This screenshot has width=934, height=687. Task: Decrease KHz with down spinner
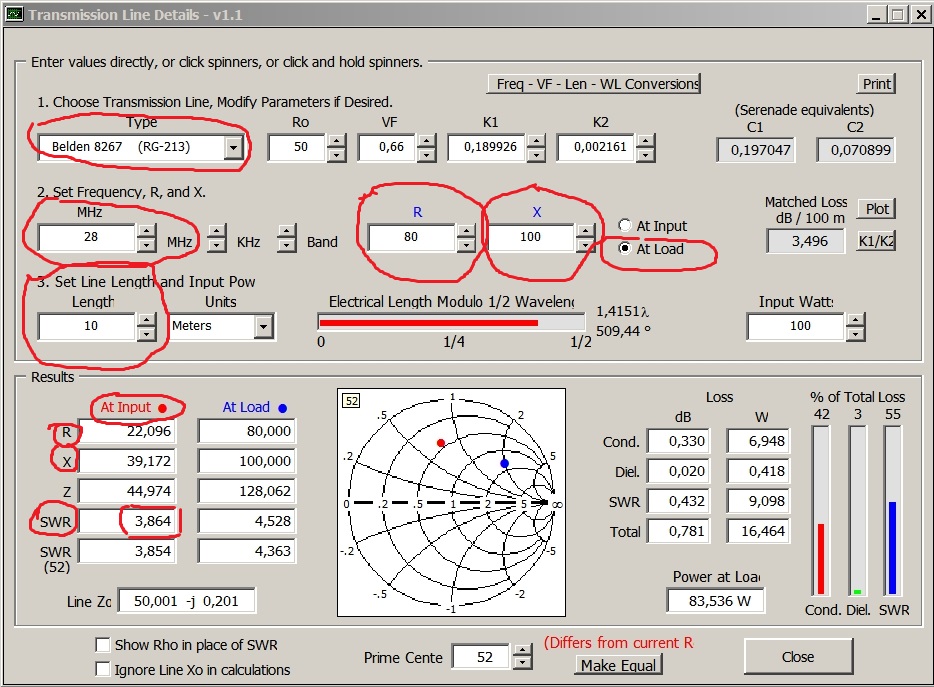(217, 244)
